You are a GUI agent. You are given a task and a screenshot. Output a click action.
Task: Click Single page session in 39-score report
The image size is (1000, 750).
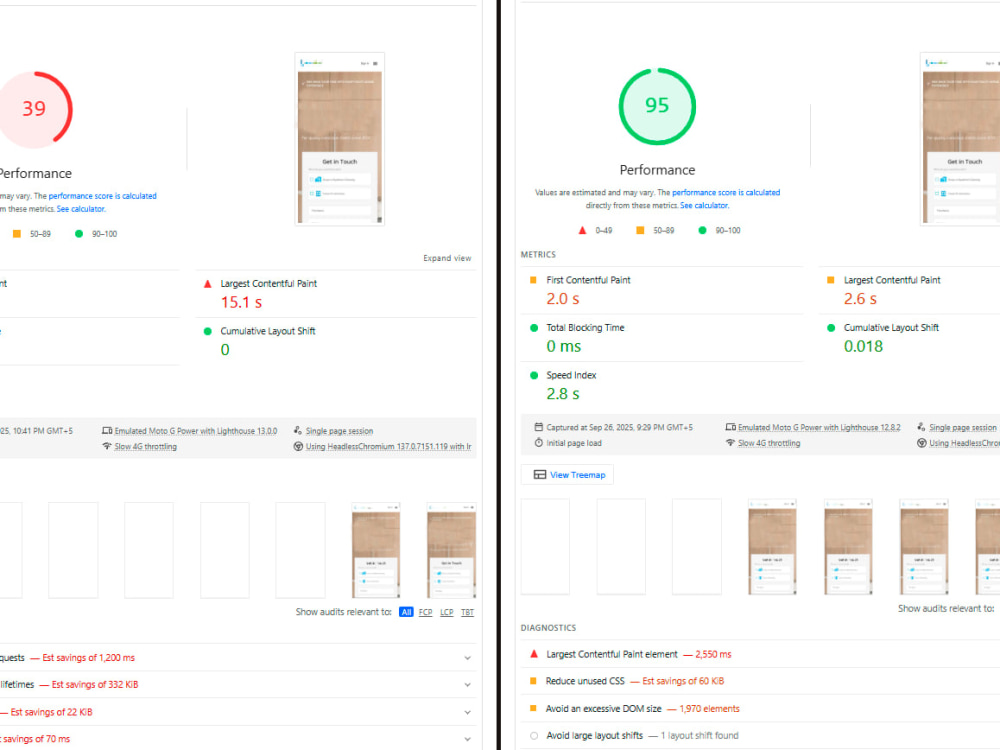tap(339, 431)
